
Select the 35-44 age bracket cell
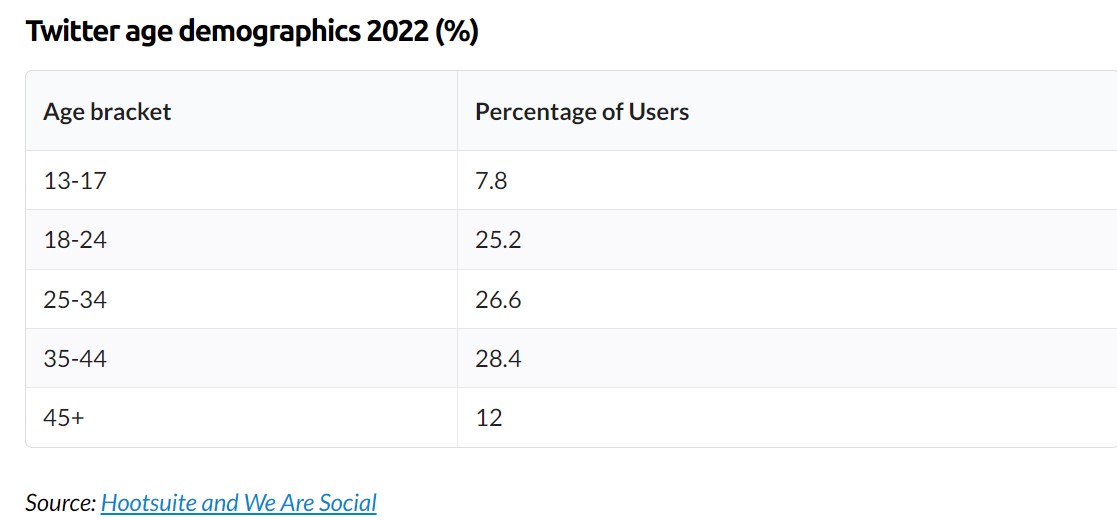75,358
